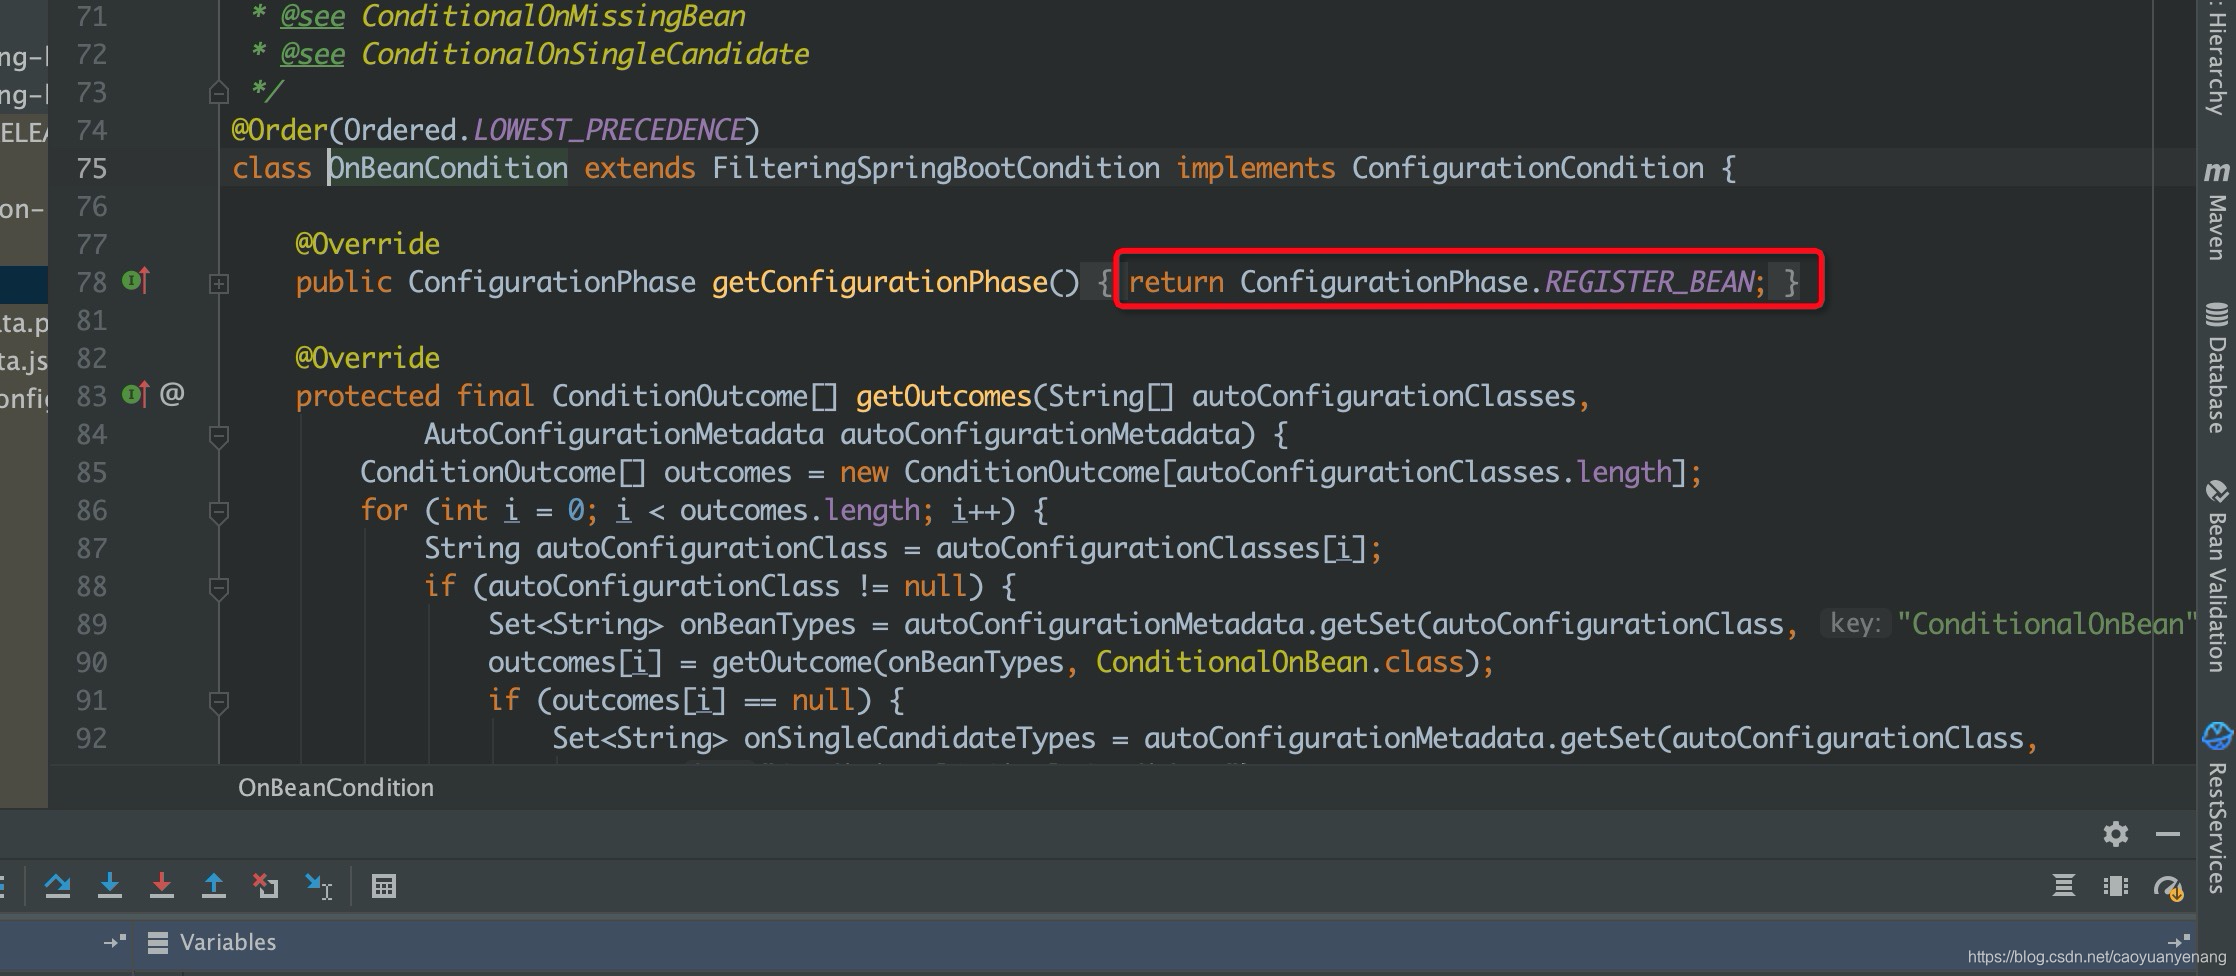2236x976 pixels.
Task: Click the Maven 'm' sidebar icon
Action: click(x=2216, y=172)
